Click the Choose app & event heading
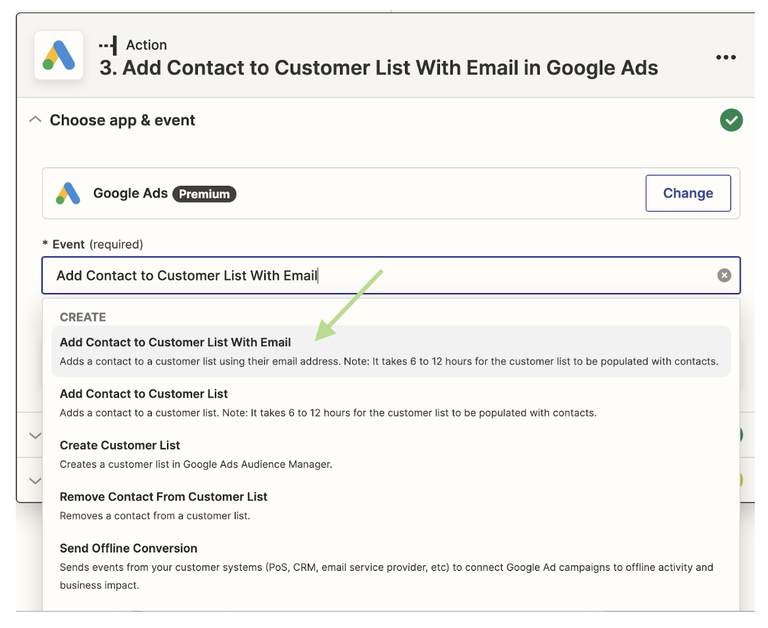 click(x=122, y=120)
